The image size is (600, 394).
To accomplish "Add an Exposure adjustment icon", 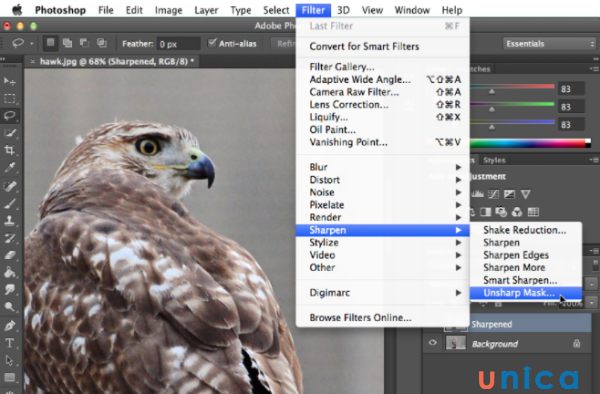I will (509, 194).
